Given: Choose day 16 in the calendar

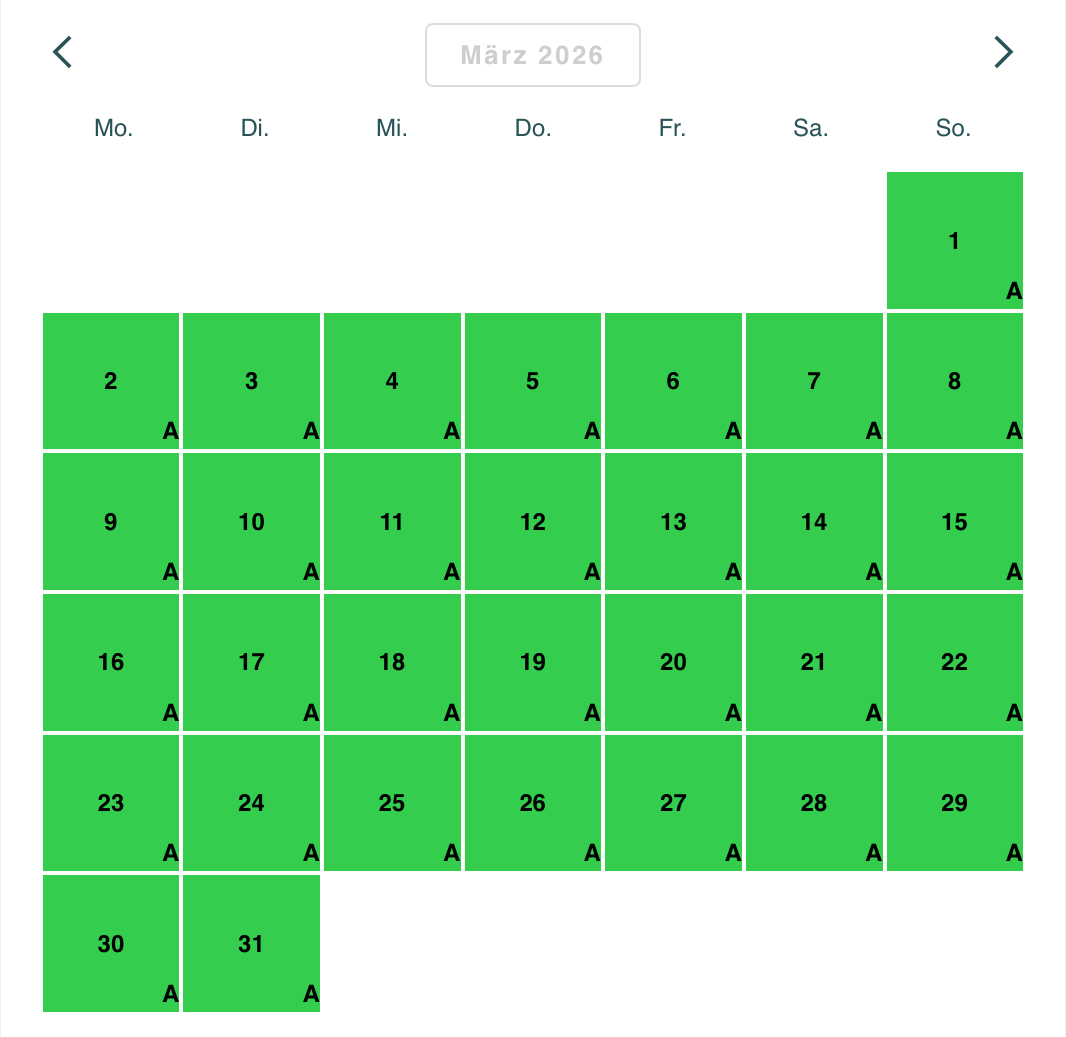Looking at the screenshot, I should tap(111, 662).
